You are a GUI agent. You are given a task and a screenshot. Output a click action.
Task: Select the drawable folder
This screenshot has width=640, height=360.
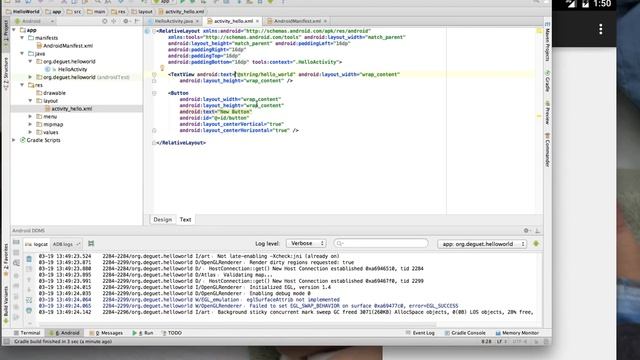point(54,93)
